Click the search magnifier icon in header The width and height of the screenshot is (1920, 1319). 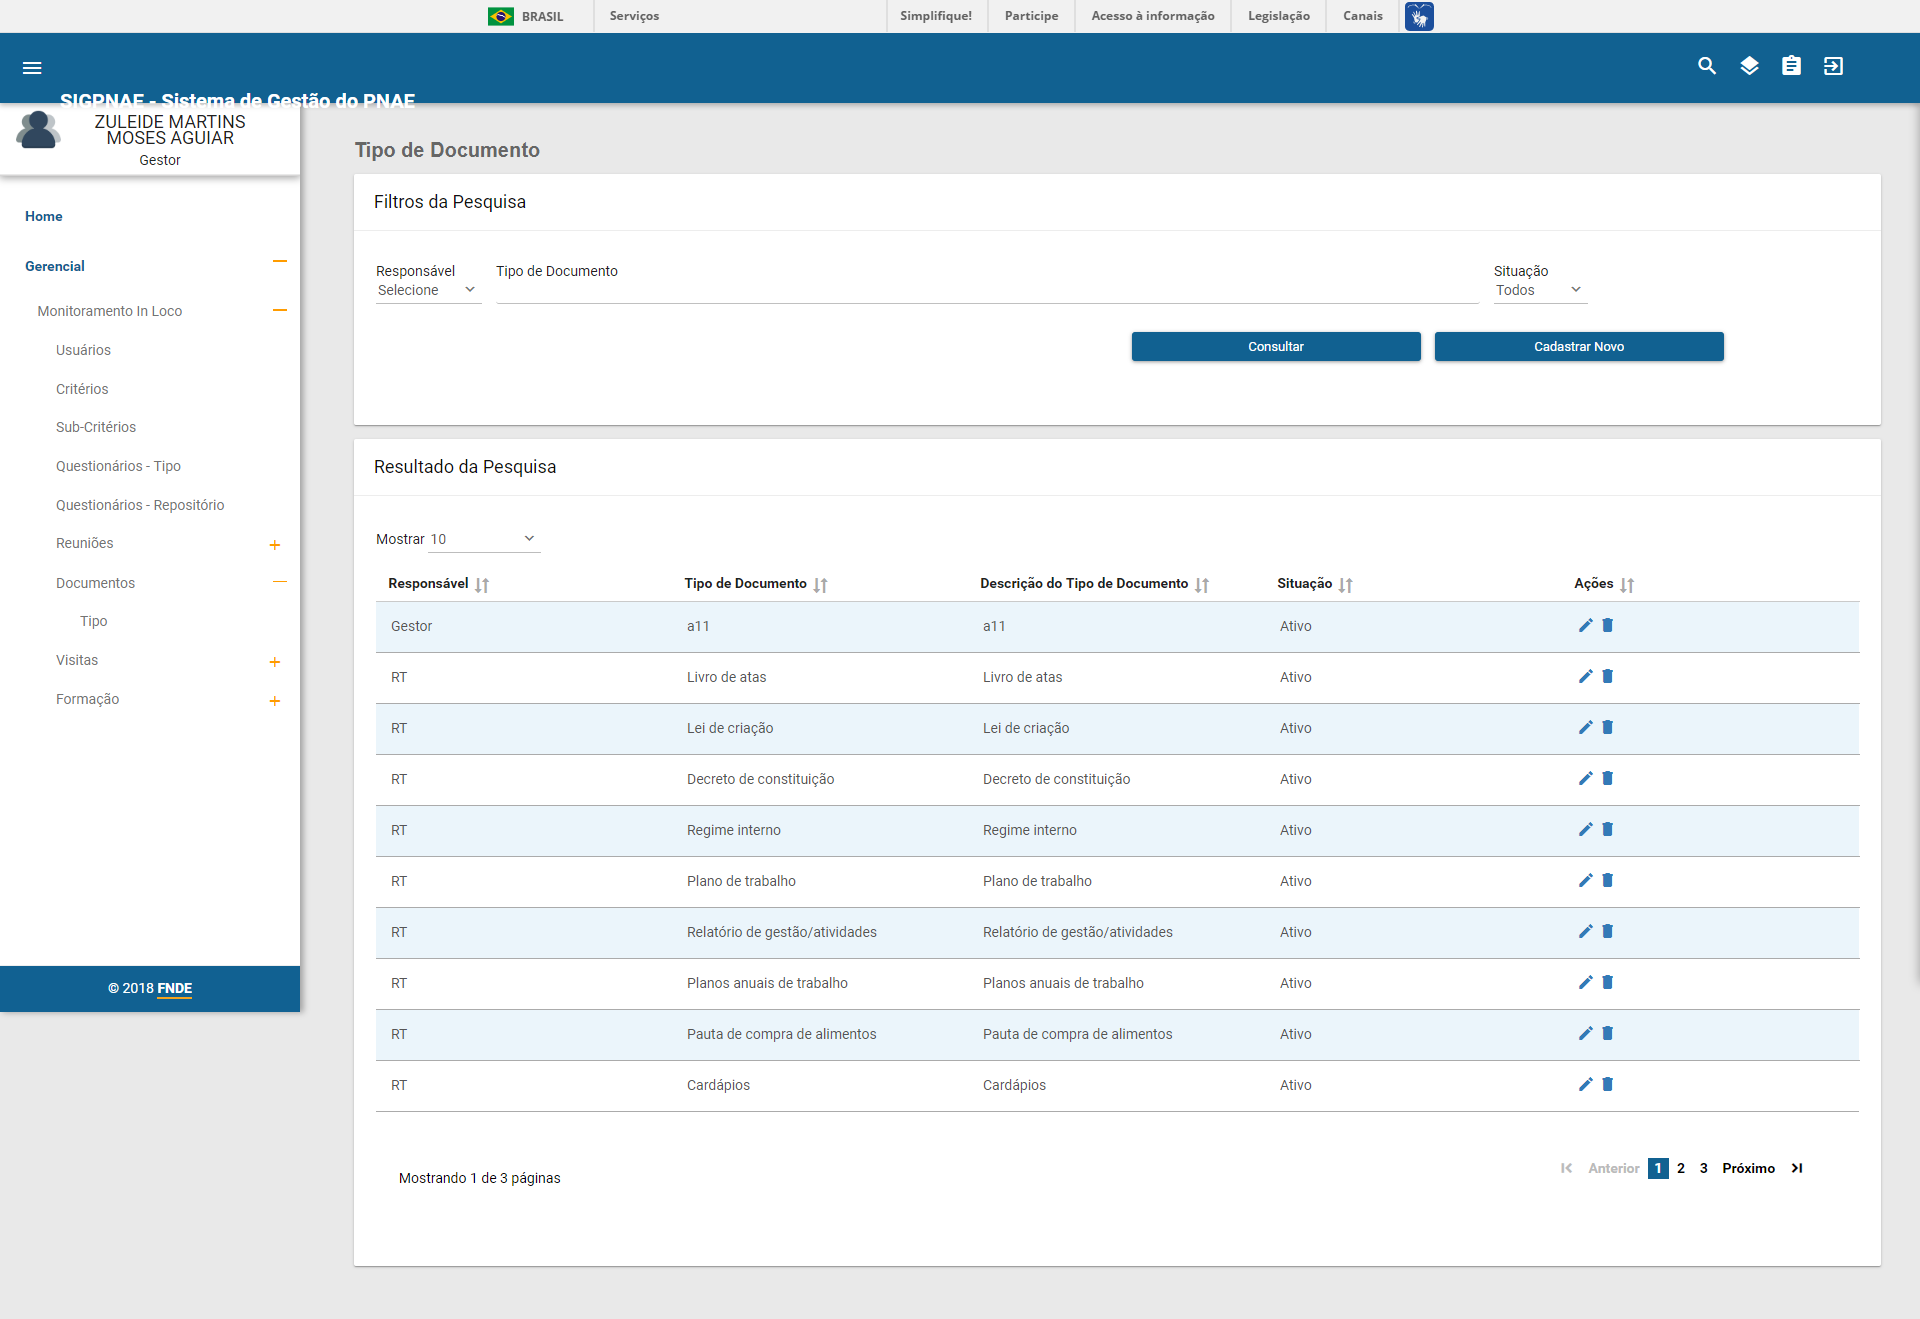click(1707, 66)
